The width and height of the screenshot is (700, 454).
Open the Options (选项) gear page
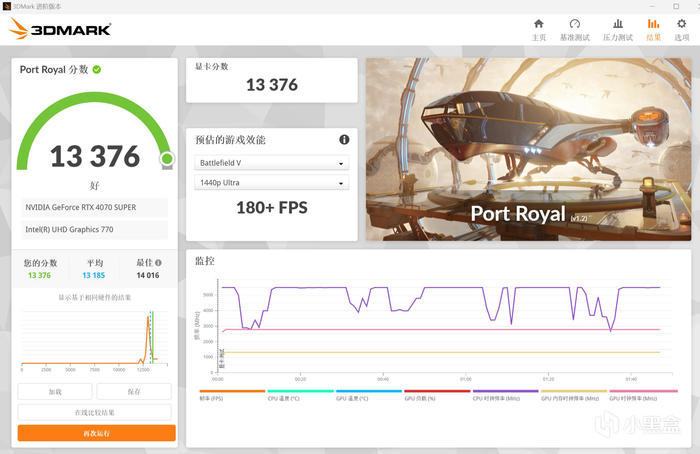tap(681, 30)
